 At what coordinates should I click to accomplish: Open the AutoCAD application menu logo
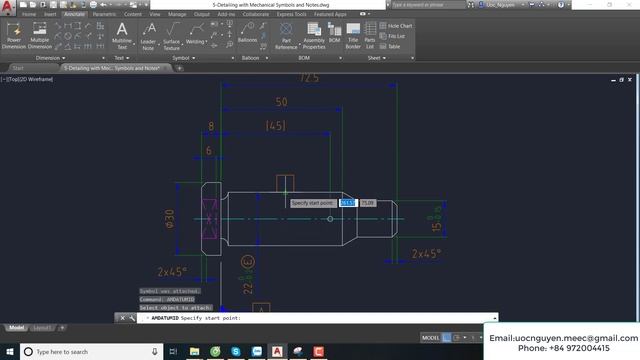pos(7,7)
